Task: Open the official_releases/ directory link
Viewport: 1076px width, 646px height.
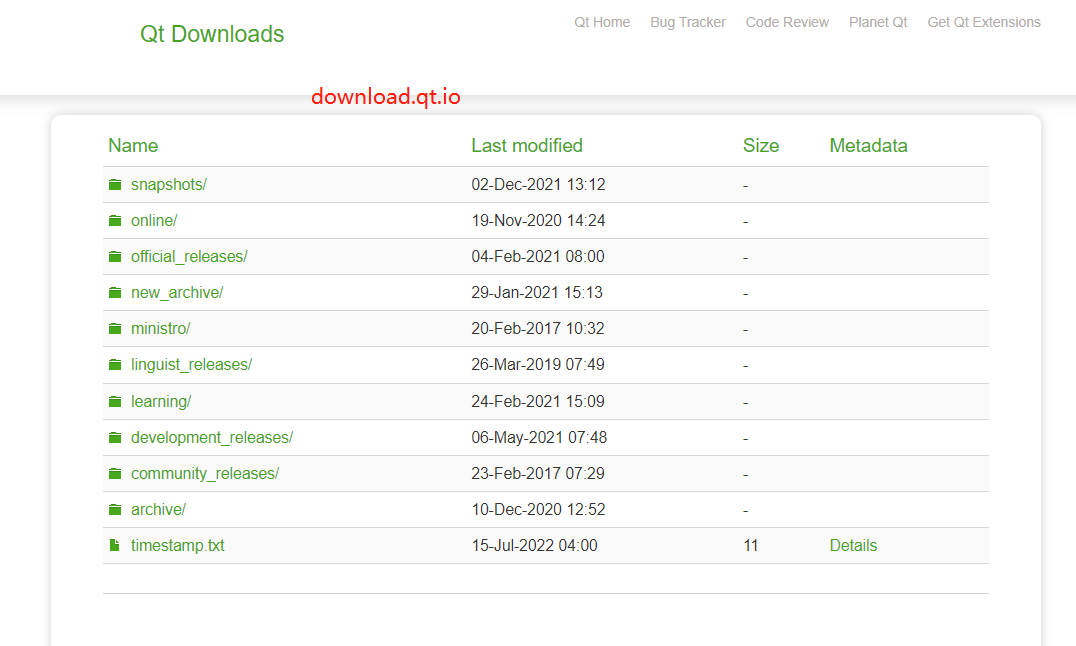Action: [189, 257]
